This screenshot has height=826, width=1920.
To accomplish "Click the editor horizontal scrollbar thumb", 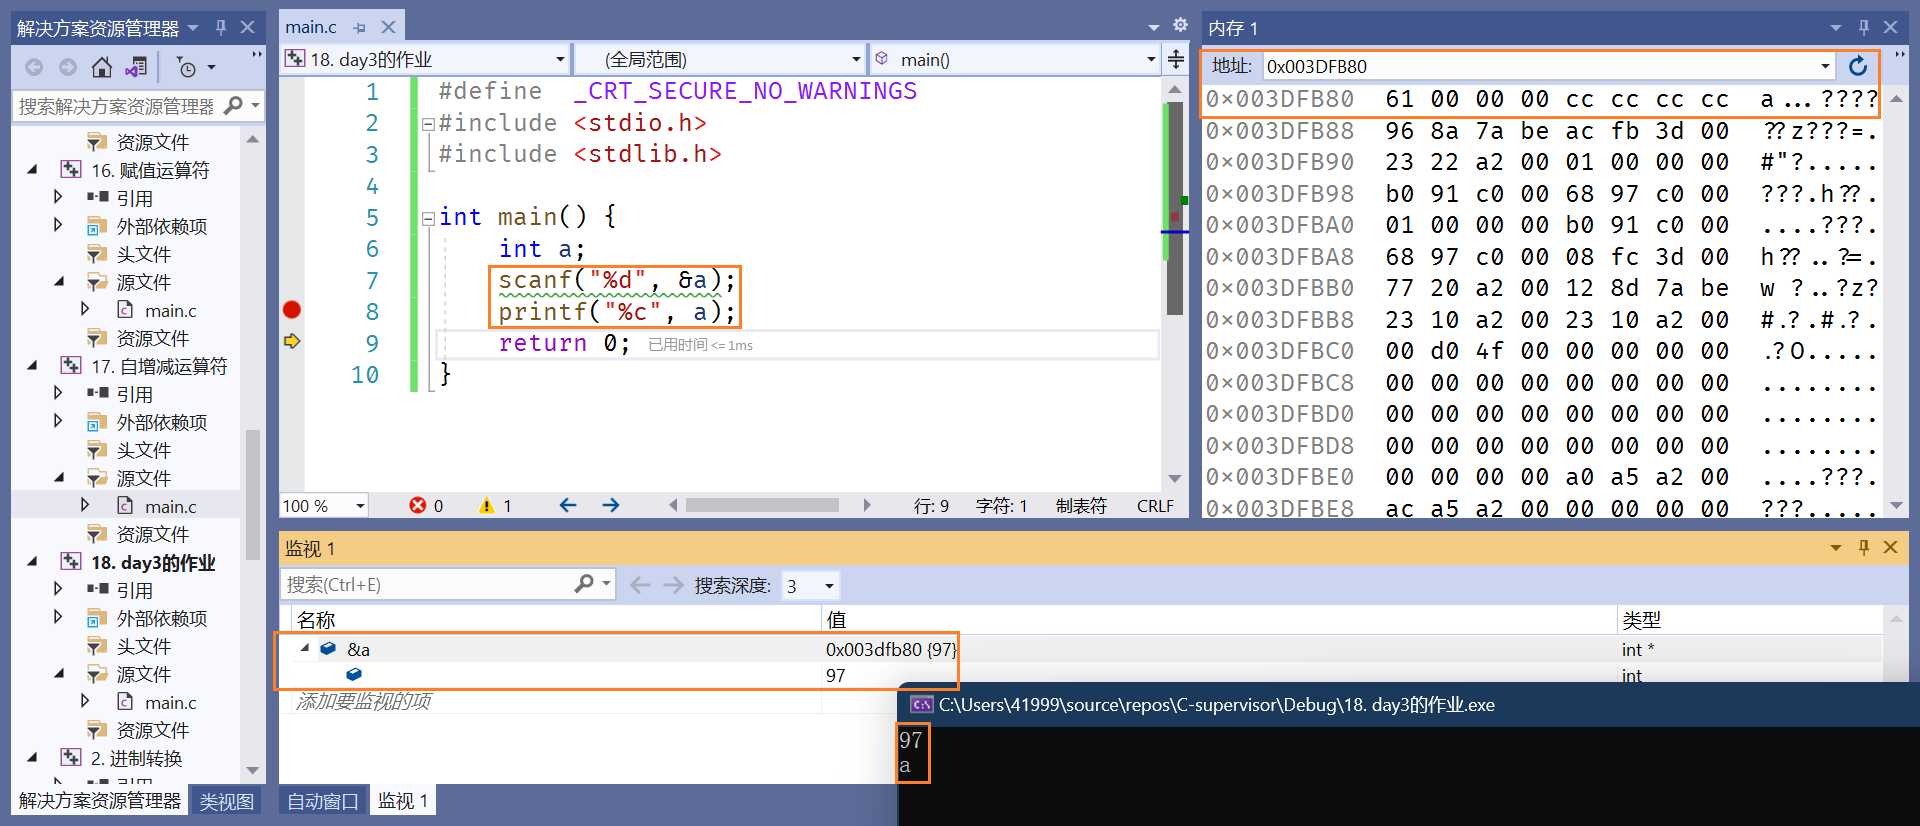I will click(x=762, y=505).
